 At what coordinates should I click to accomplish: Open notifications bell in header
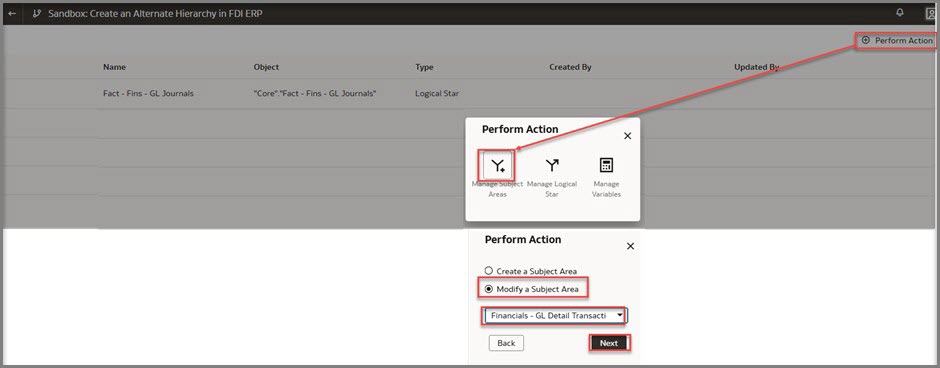[899, 13]
